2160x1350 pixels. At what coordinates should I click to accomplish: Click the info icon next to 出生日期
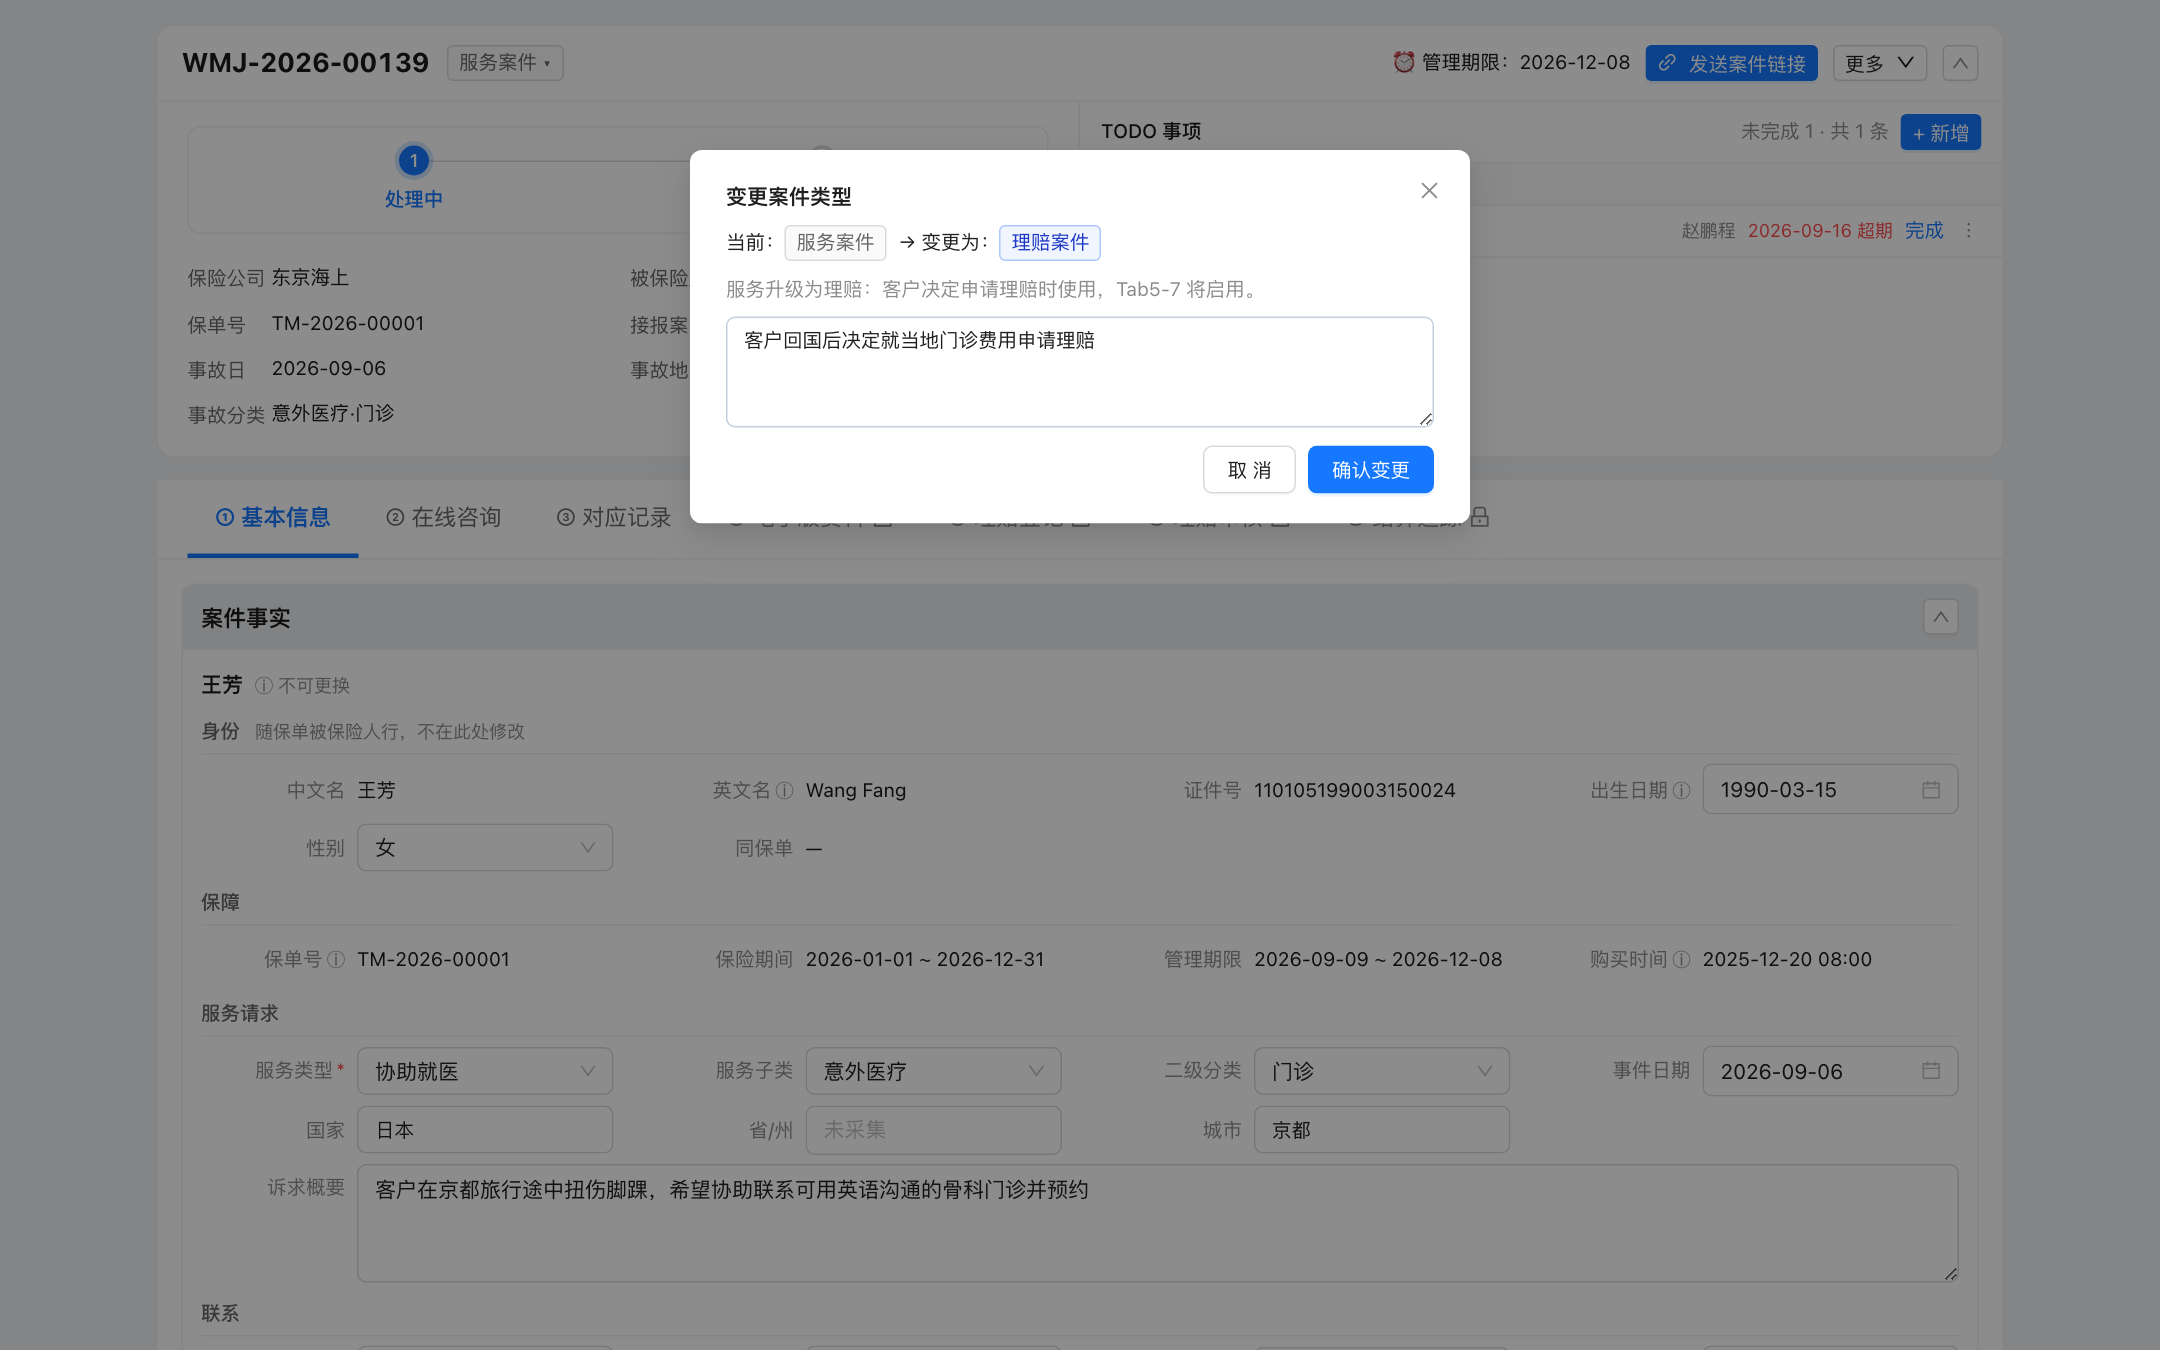[1682, 791]
